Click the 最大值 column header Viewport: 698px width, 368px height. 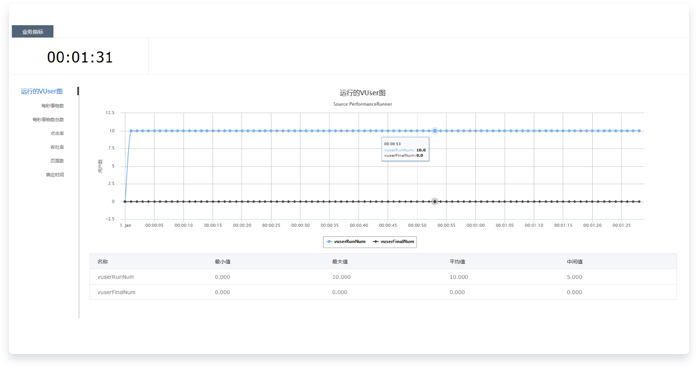(340, 262)
